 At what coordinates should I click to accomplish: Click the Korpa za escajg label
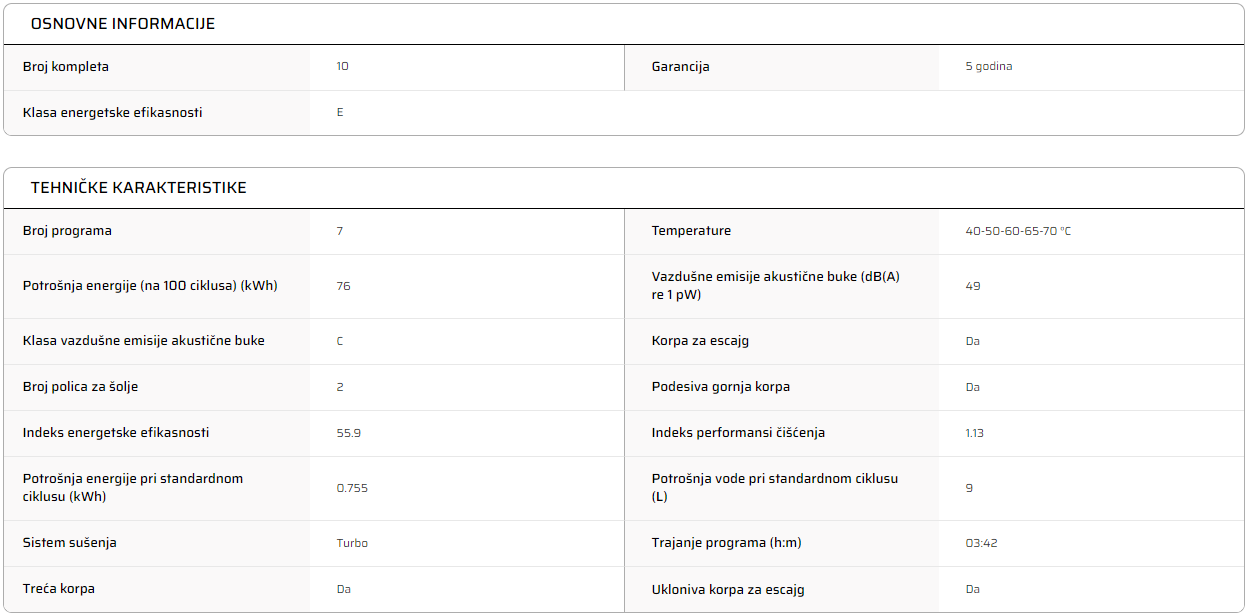pos(701,341)
